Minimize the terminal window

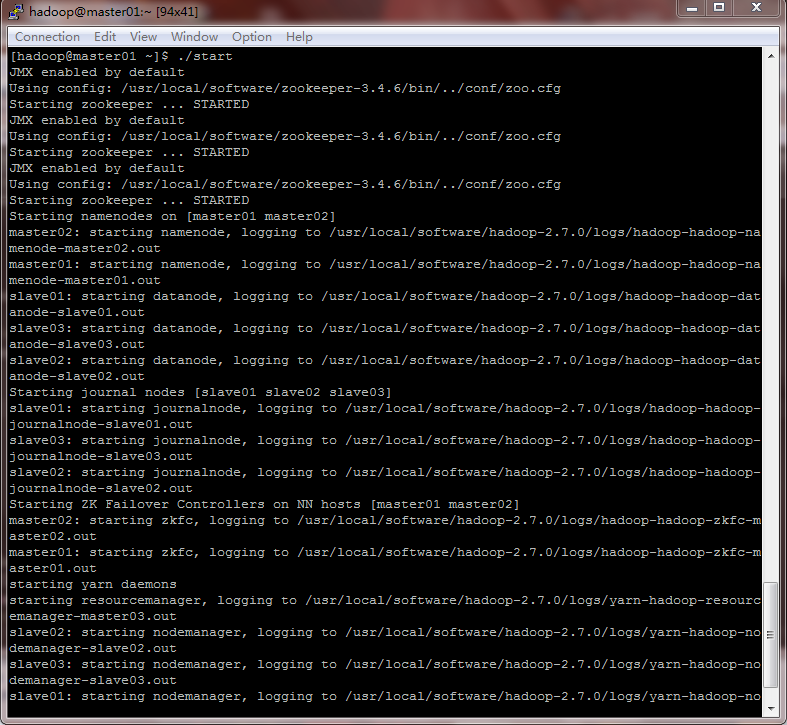point(692,8)
